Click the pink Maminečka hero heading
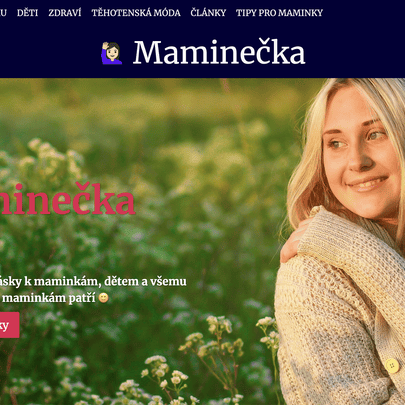405x405 pixels. pyautogui.click(x=67, y=199)
